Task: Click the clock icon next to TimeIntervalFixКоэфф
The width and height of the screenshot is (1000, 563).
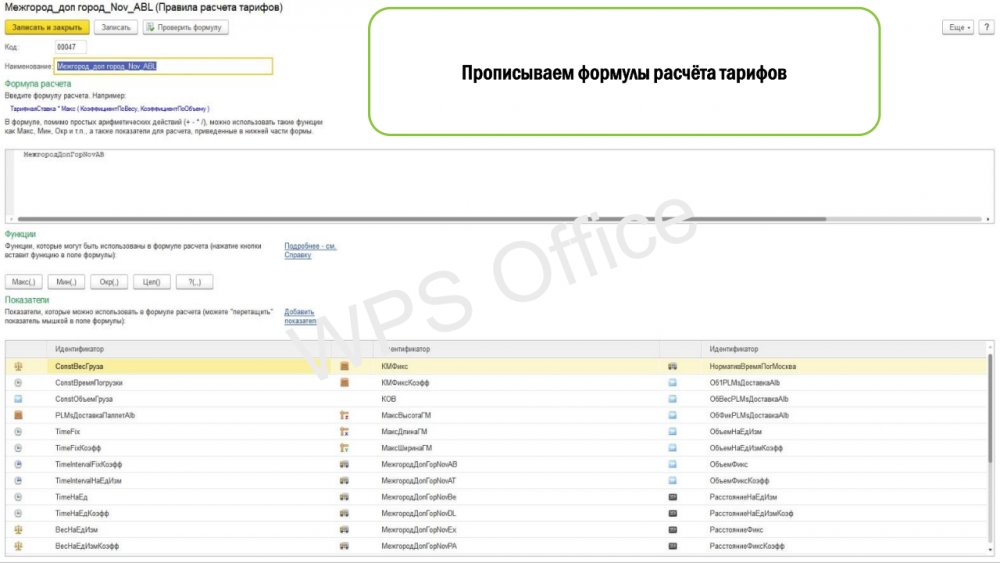Action: [x=18, y=464]
